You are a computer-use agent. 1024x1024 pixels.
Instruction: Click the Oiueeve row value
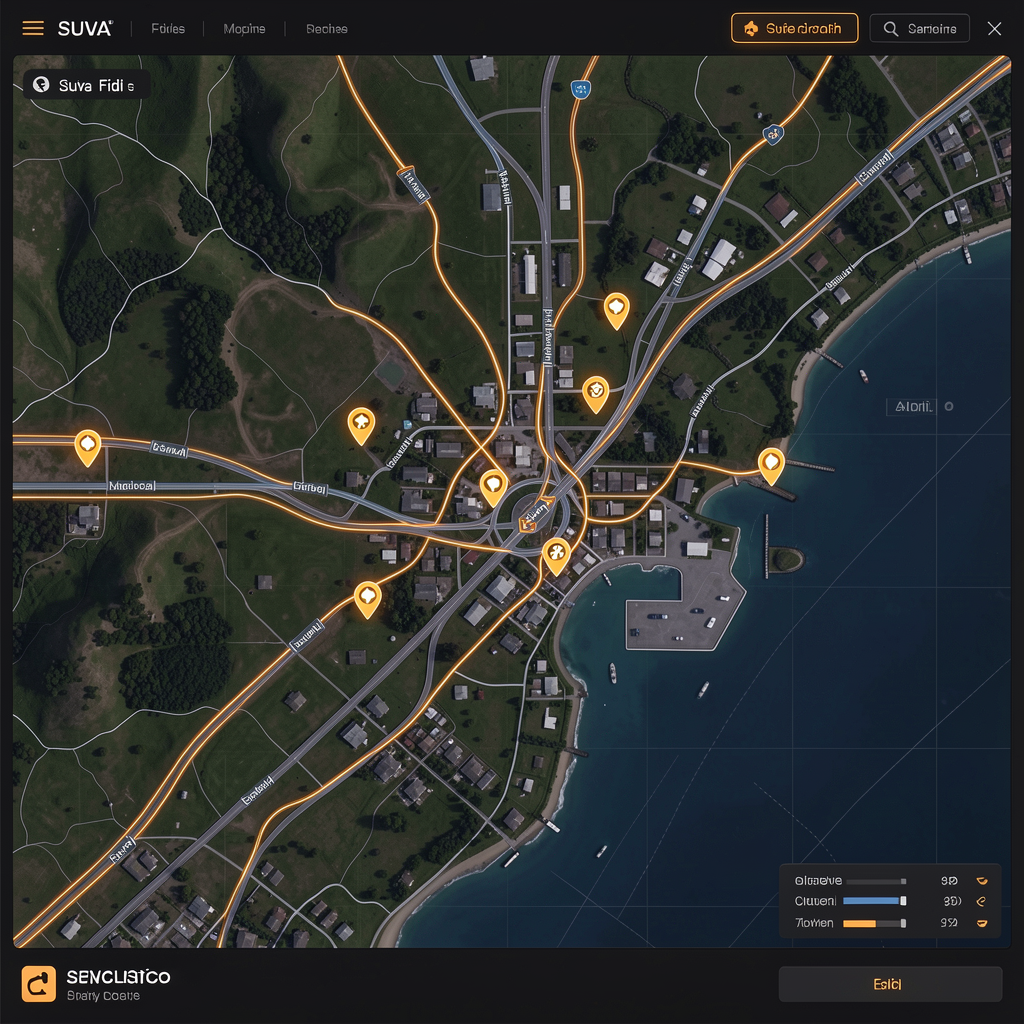[949, 881]
